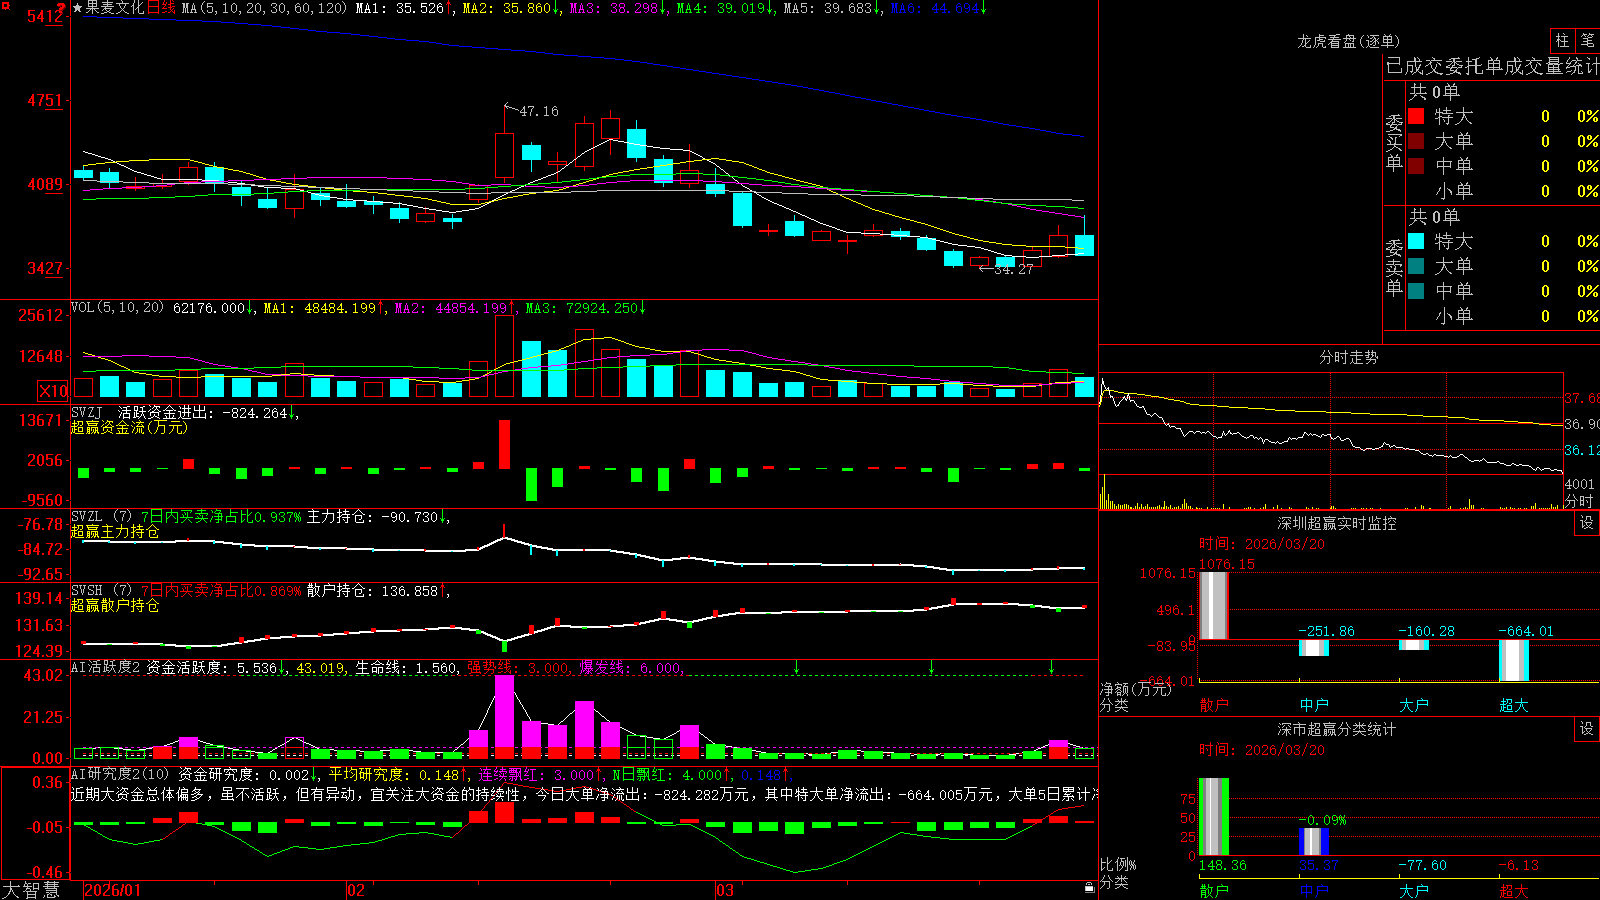Viewport: 1600px width, 900px height.
Task: Click the cyan 特大 sell-order color swatch
Action: pos(1416,241)
